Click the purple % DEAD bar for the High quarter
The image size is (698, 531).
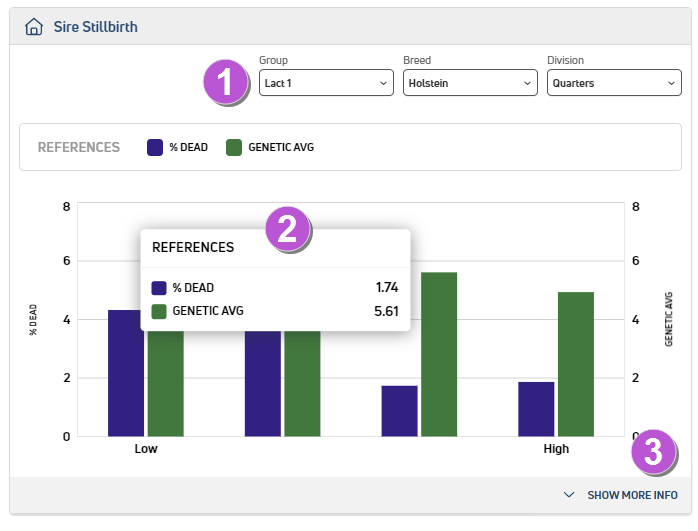coord(536,409)
